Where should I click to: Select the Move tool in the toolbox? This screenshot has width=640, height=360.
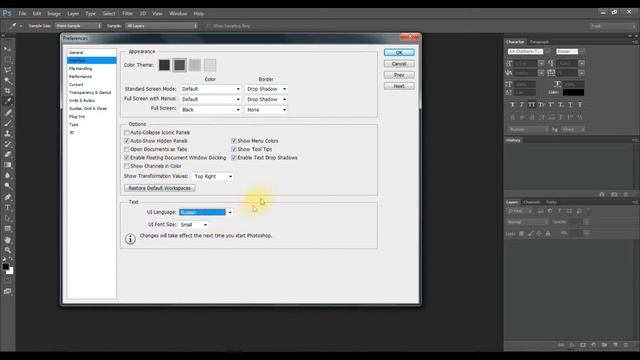(x=8, y=49)
